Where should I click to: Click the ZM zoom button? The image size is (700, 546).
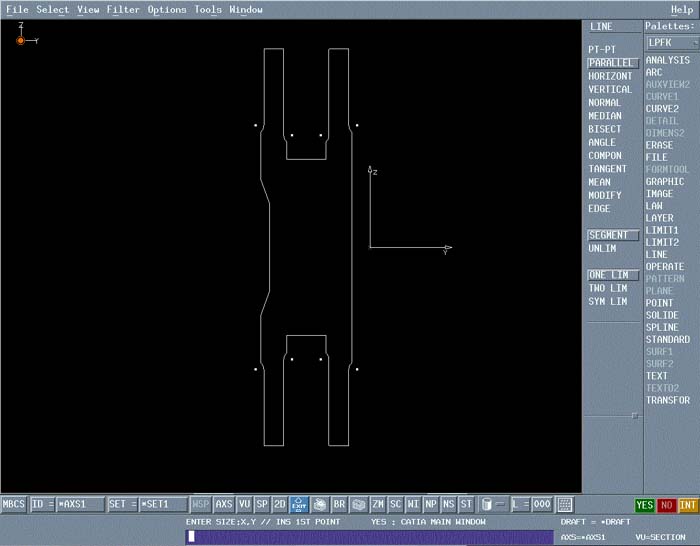[x=378, y=505]
